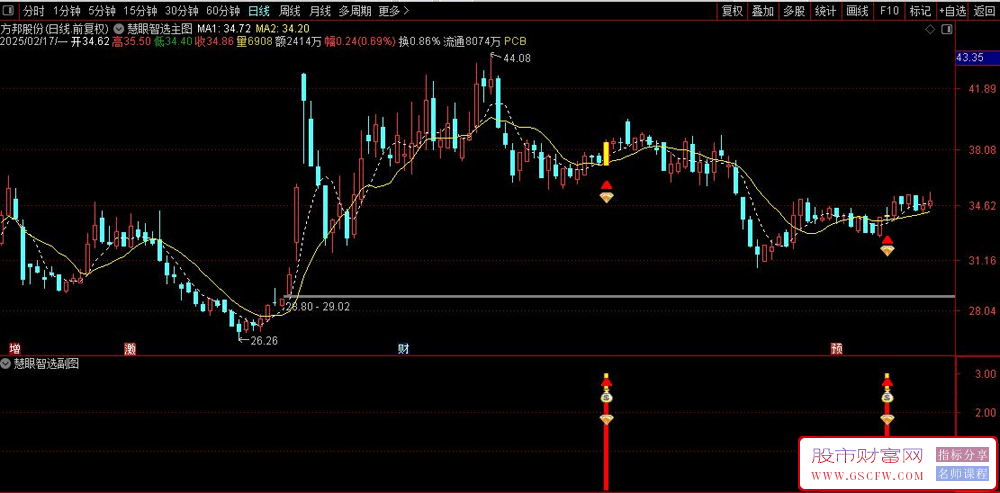Image resolution: width=1000 pixels, height=493 pixels.
Task: Click the 财 financial report marker
Action: pos(403,348)
